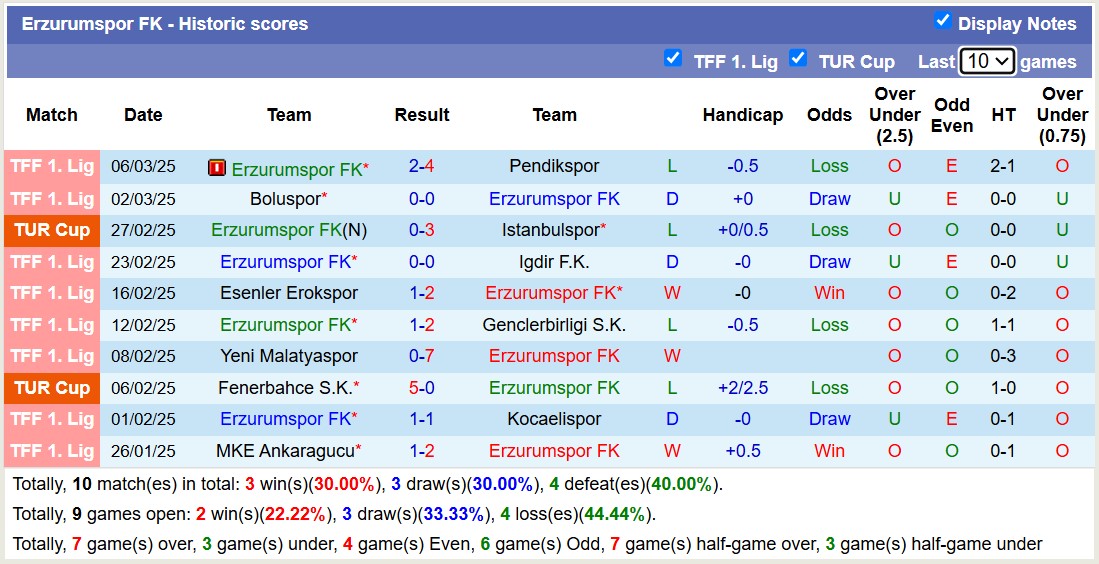Click TFF 1. Lig label on 06/03/25 row

(x=52, y=167)
